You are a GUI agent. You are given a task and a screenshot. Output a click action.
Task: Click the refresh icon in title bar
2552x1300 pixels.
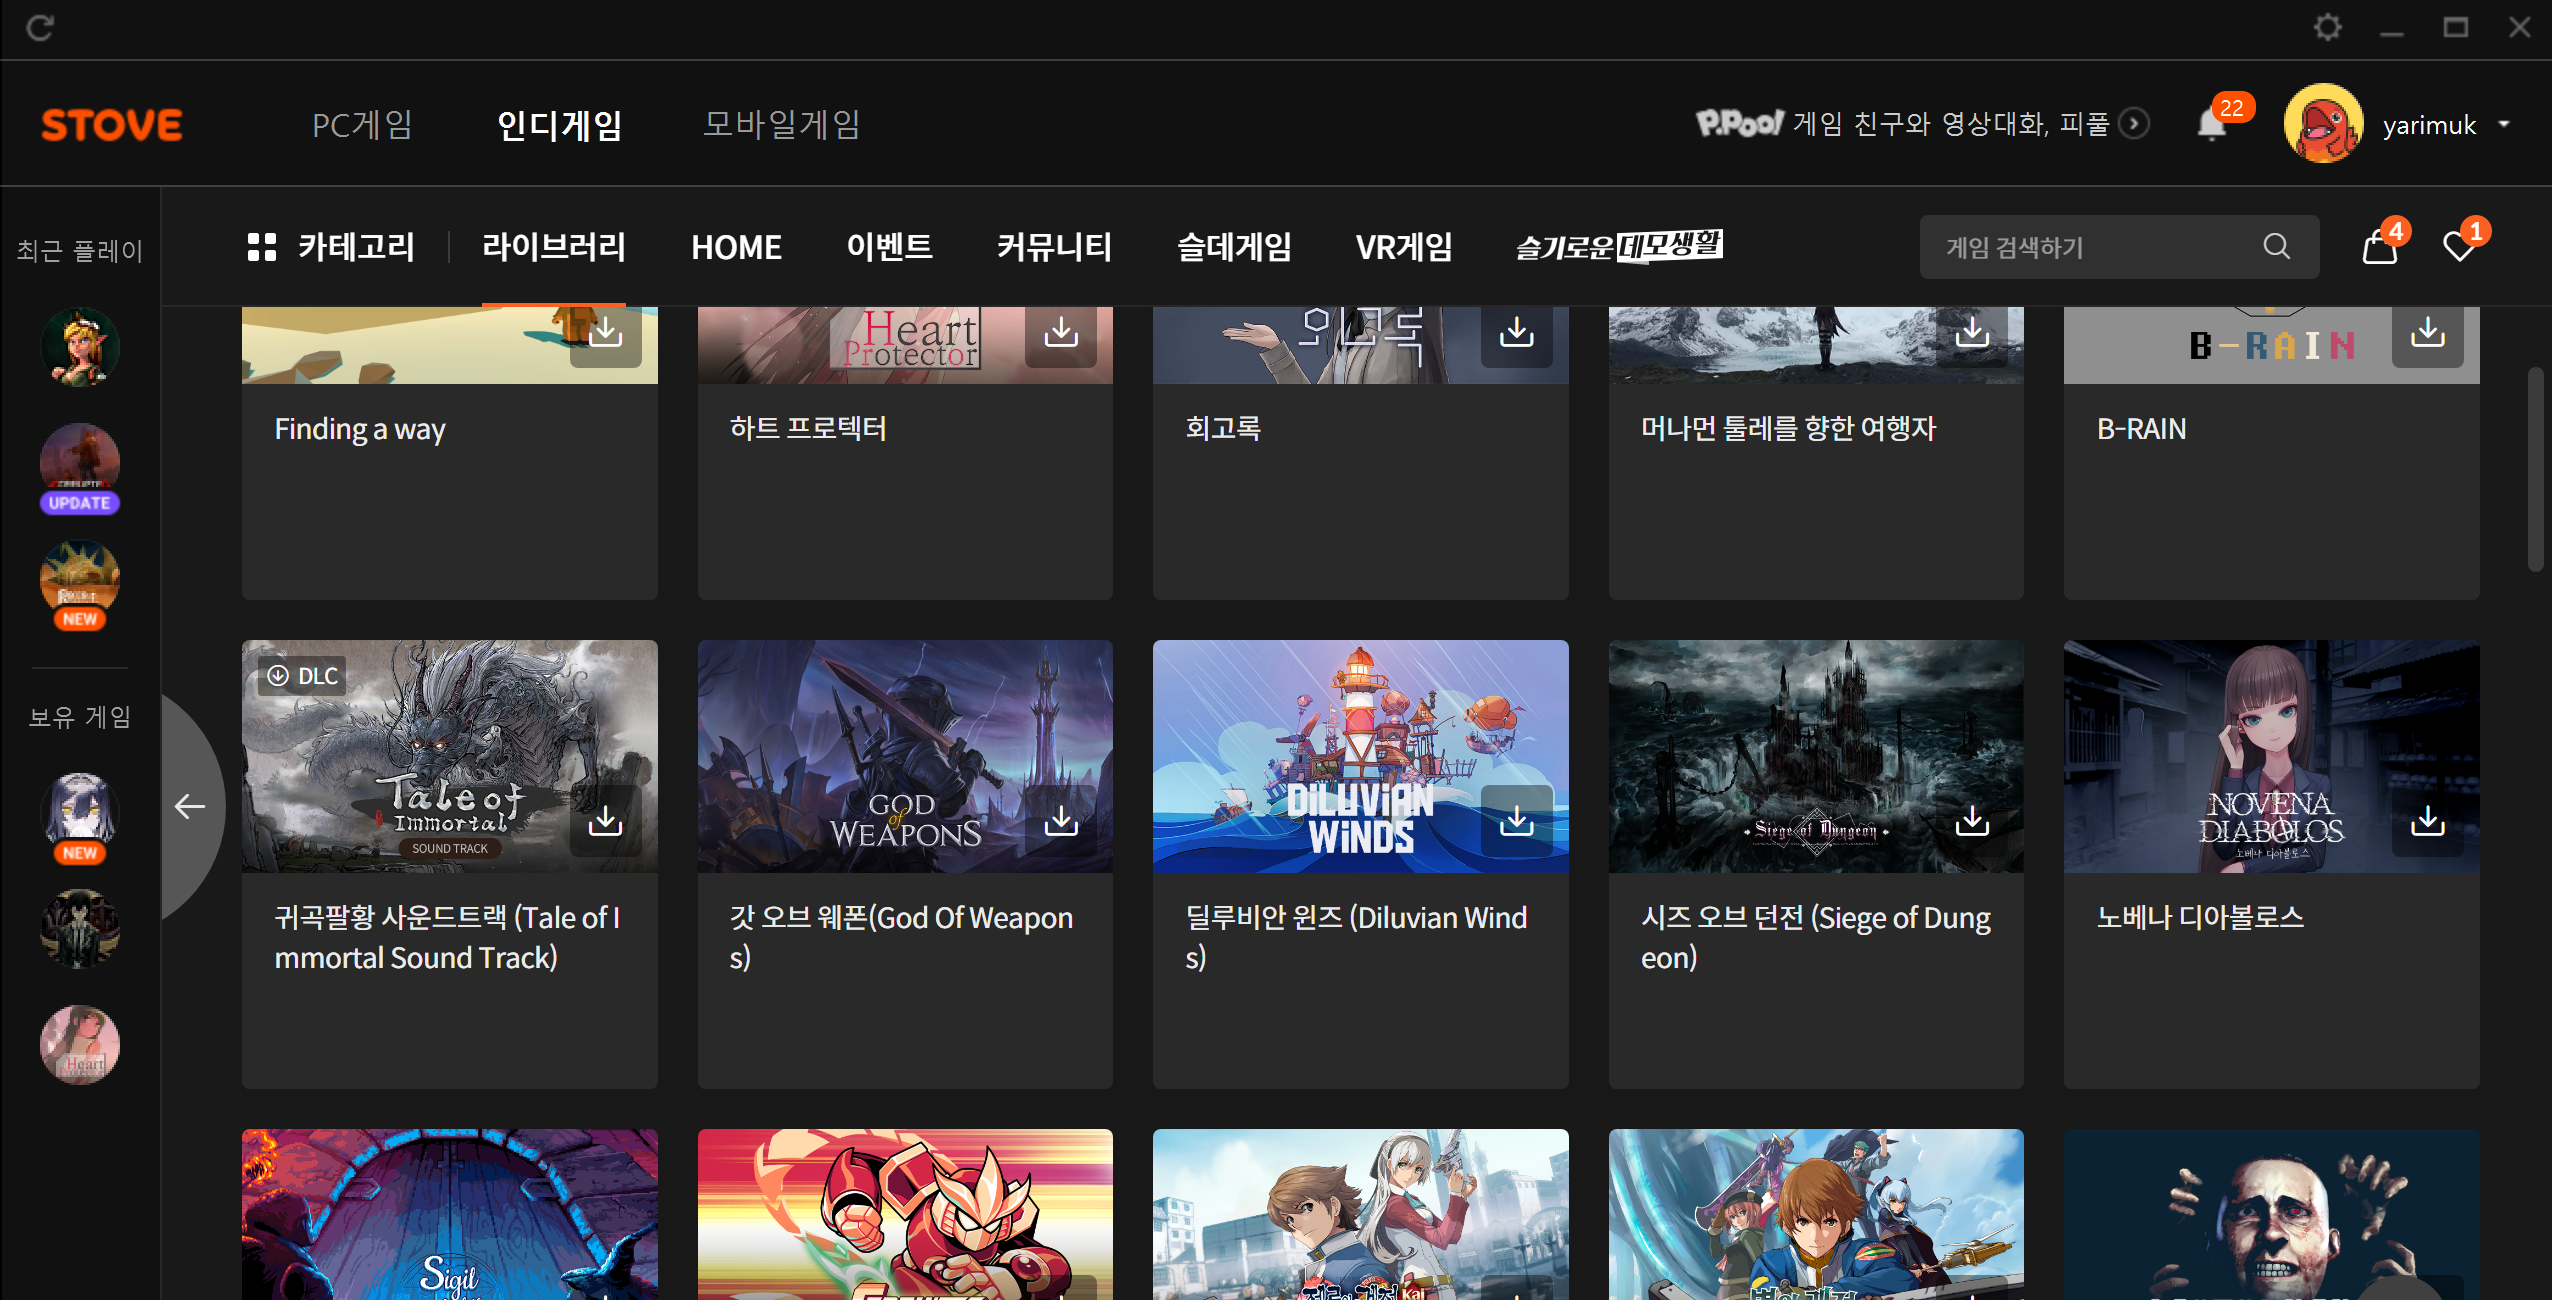(40, 27)
